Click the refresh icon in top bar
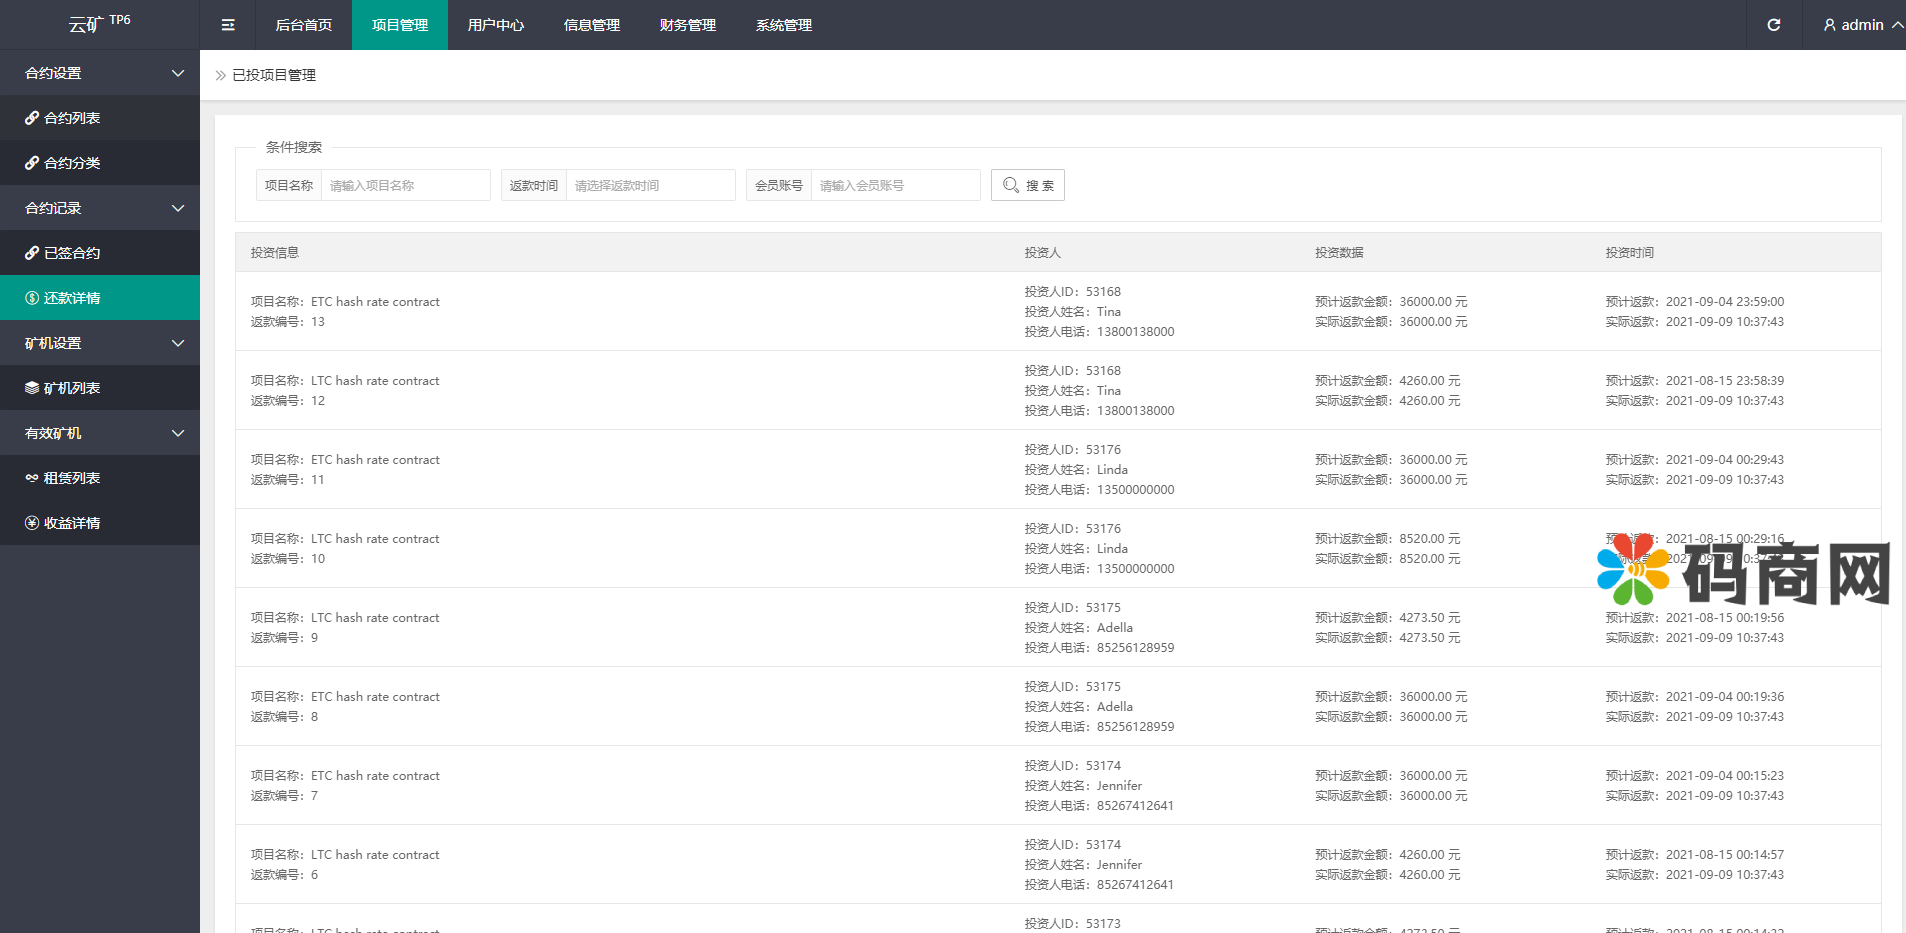This screenshot has height=933, width=1906. 1773,25
